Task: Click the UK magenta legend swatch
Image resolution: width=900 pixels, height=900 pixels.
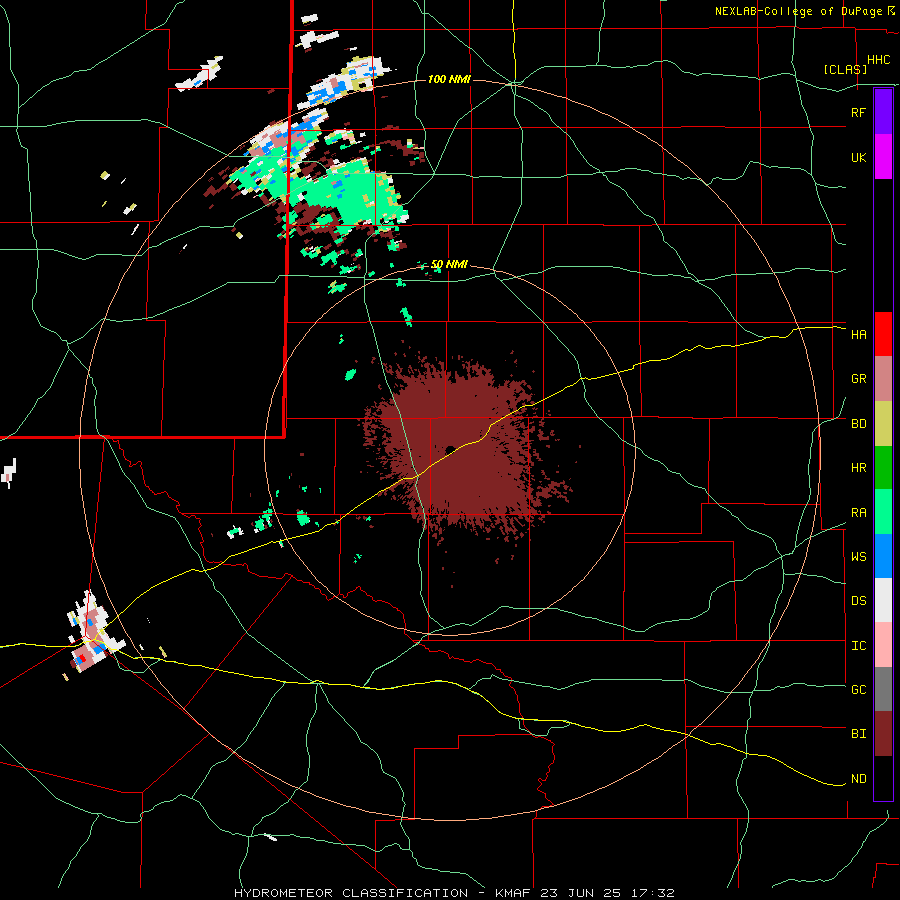Action: click(x=883, y=157)
